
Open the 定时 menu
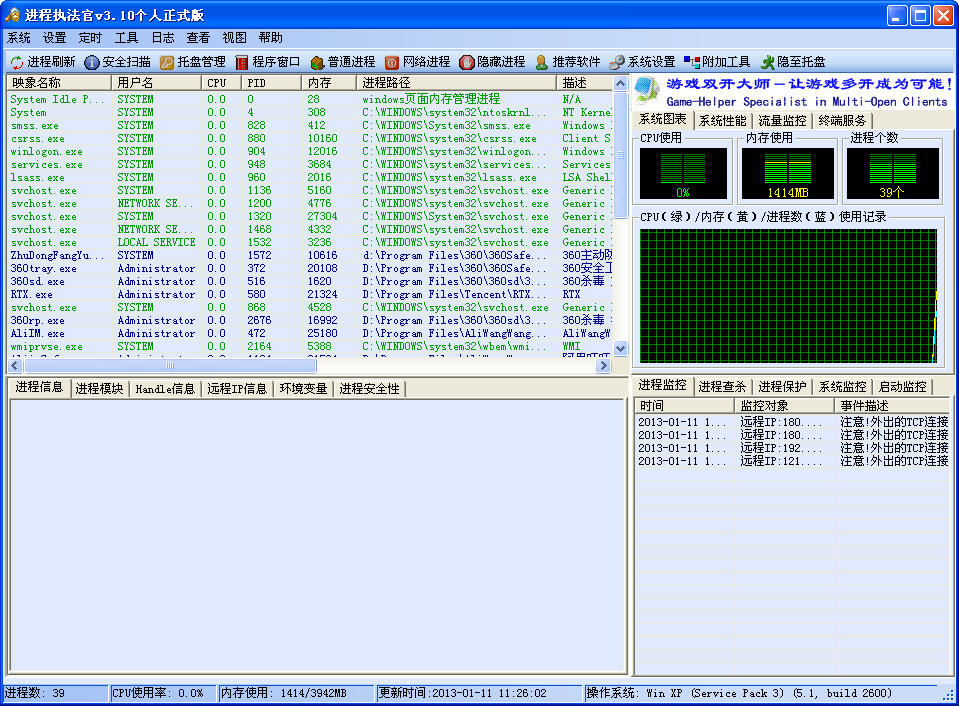click(x=90, y=38)
